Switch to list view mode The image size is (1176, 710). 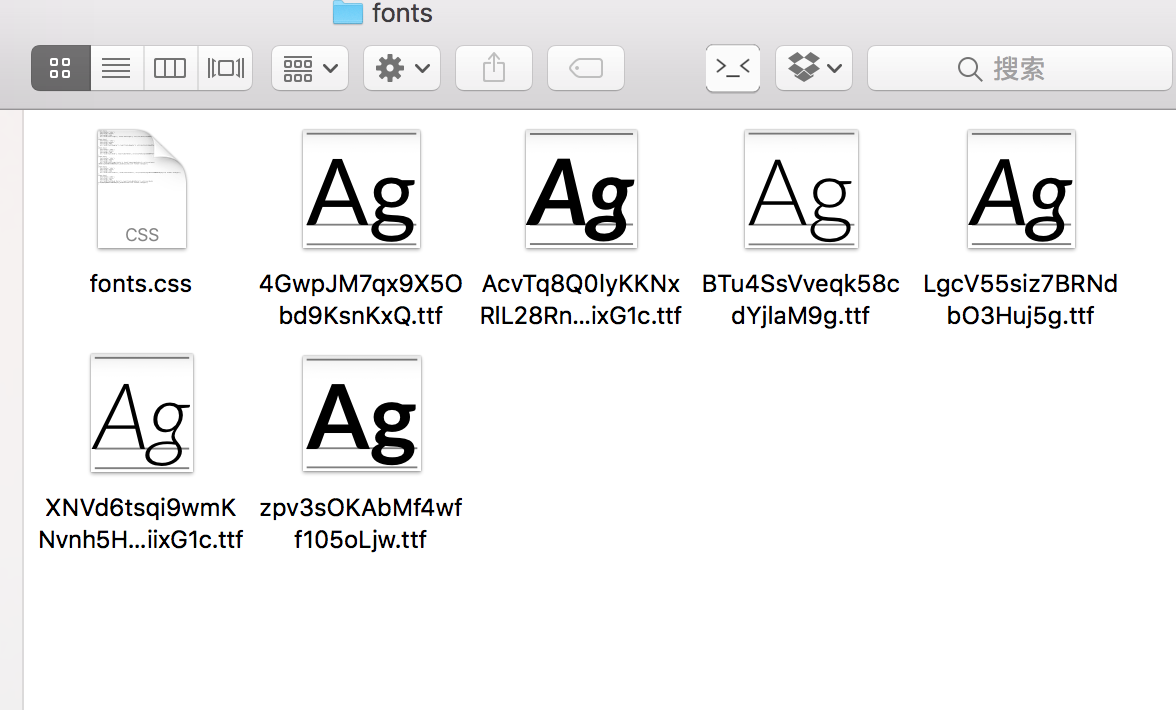(116, 68)
